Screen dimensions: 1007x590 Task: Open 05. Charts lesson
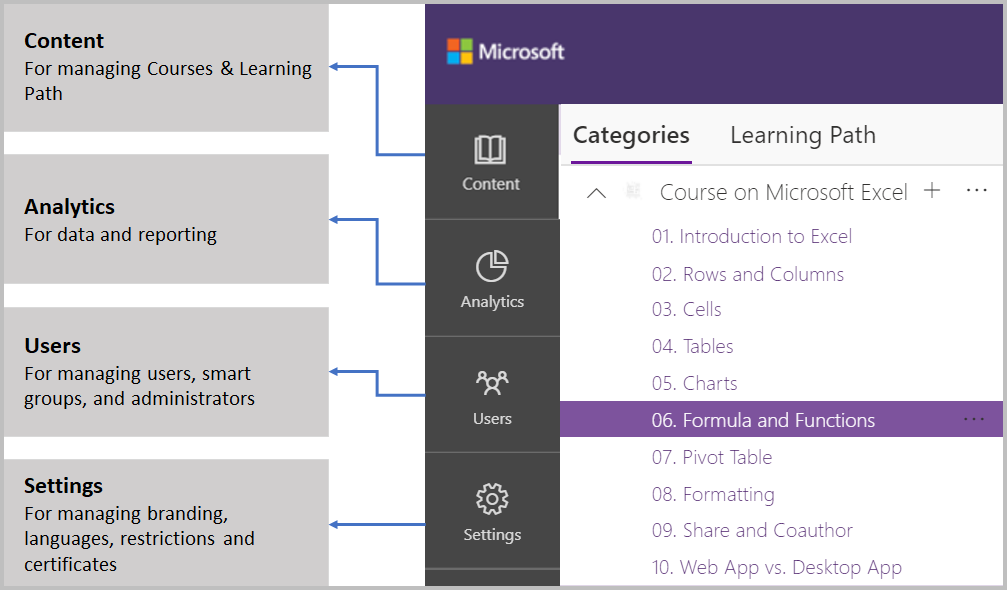click(x=694, y=383)
